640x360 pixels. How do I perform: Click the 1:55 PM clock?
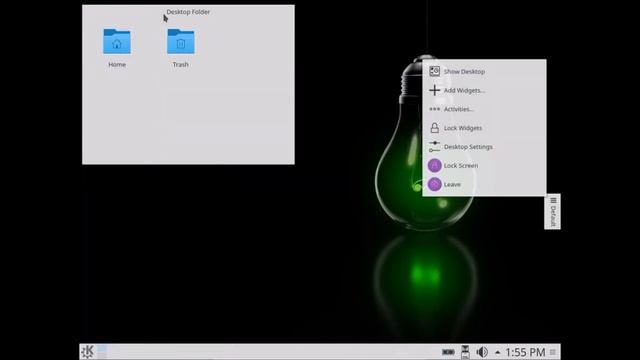[x=525, y=352]
